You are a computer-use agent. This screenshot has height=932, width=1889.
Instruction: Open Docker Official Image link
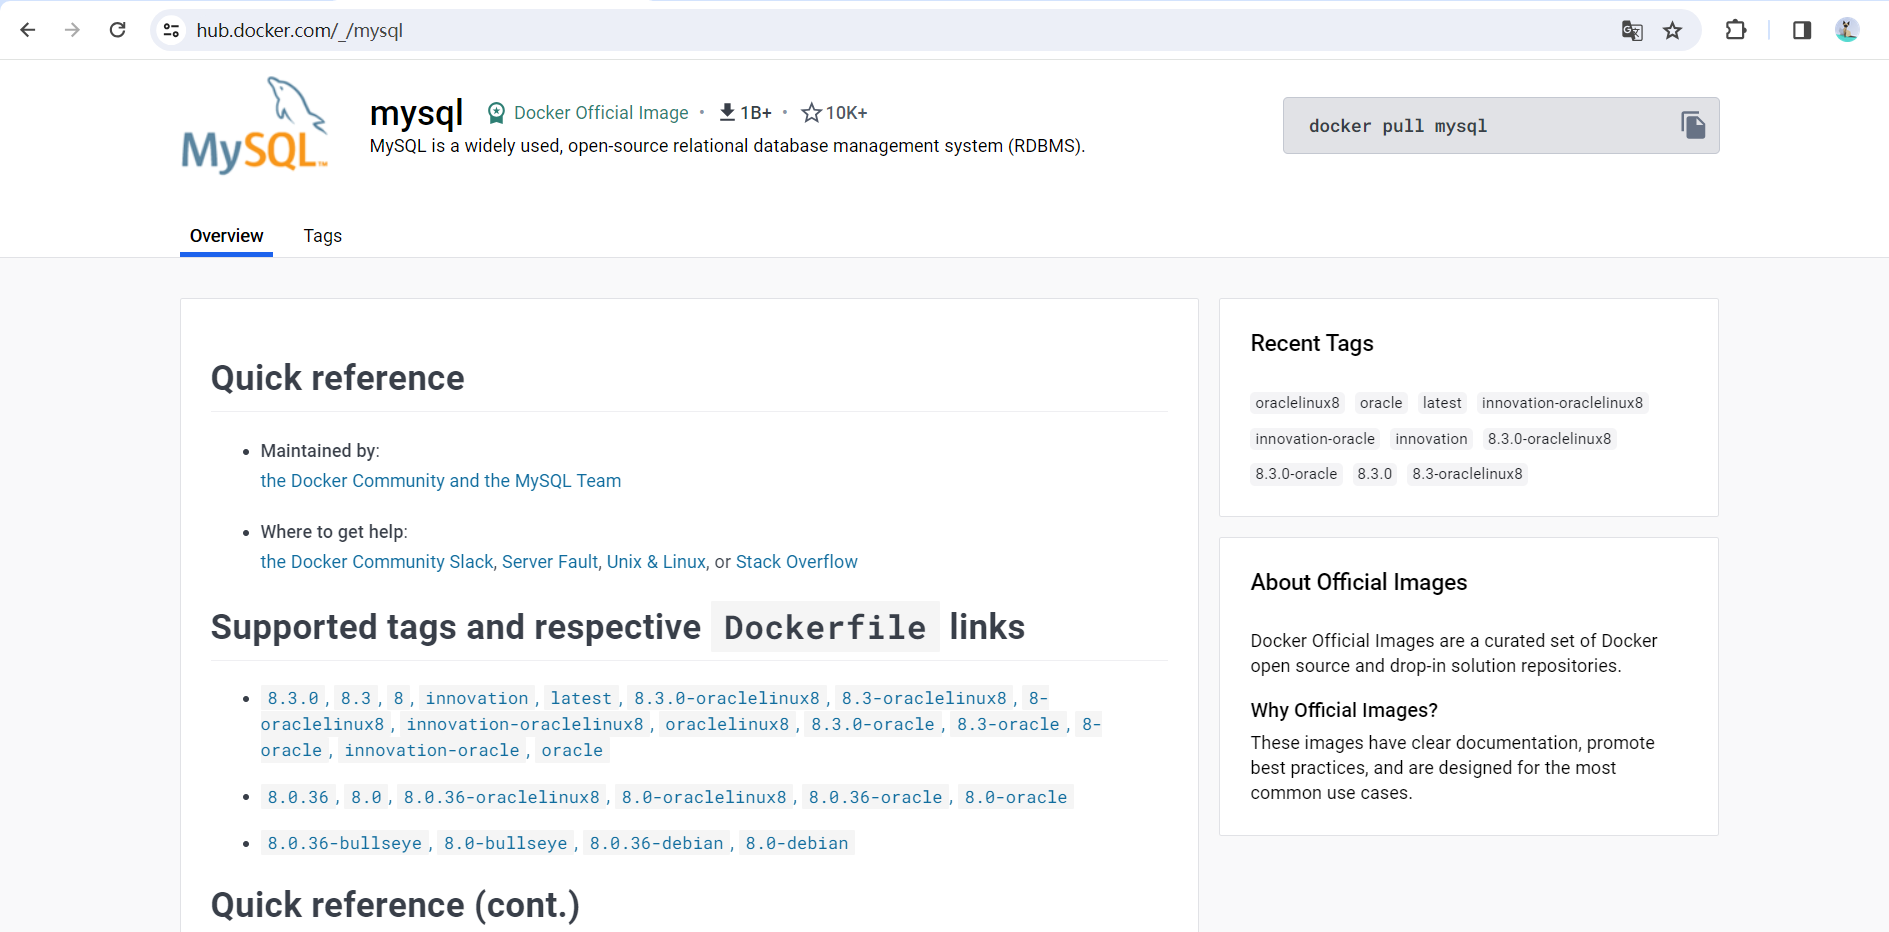coord(601,113)
